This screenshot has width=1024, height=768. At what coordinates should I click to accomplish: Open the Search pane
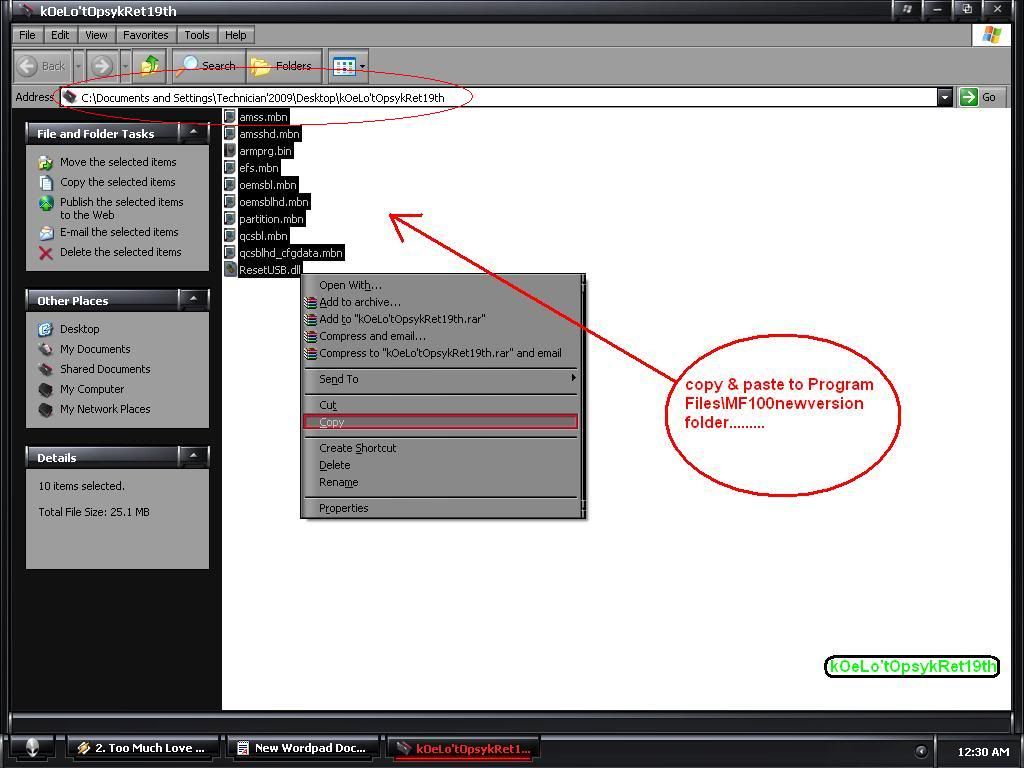[x=208, y=66]
